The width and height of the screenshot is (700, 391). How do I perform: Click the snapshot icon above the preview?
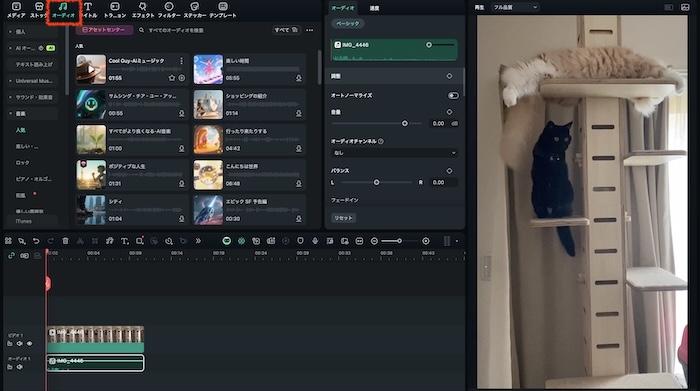685,7
